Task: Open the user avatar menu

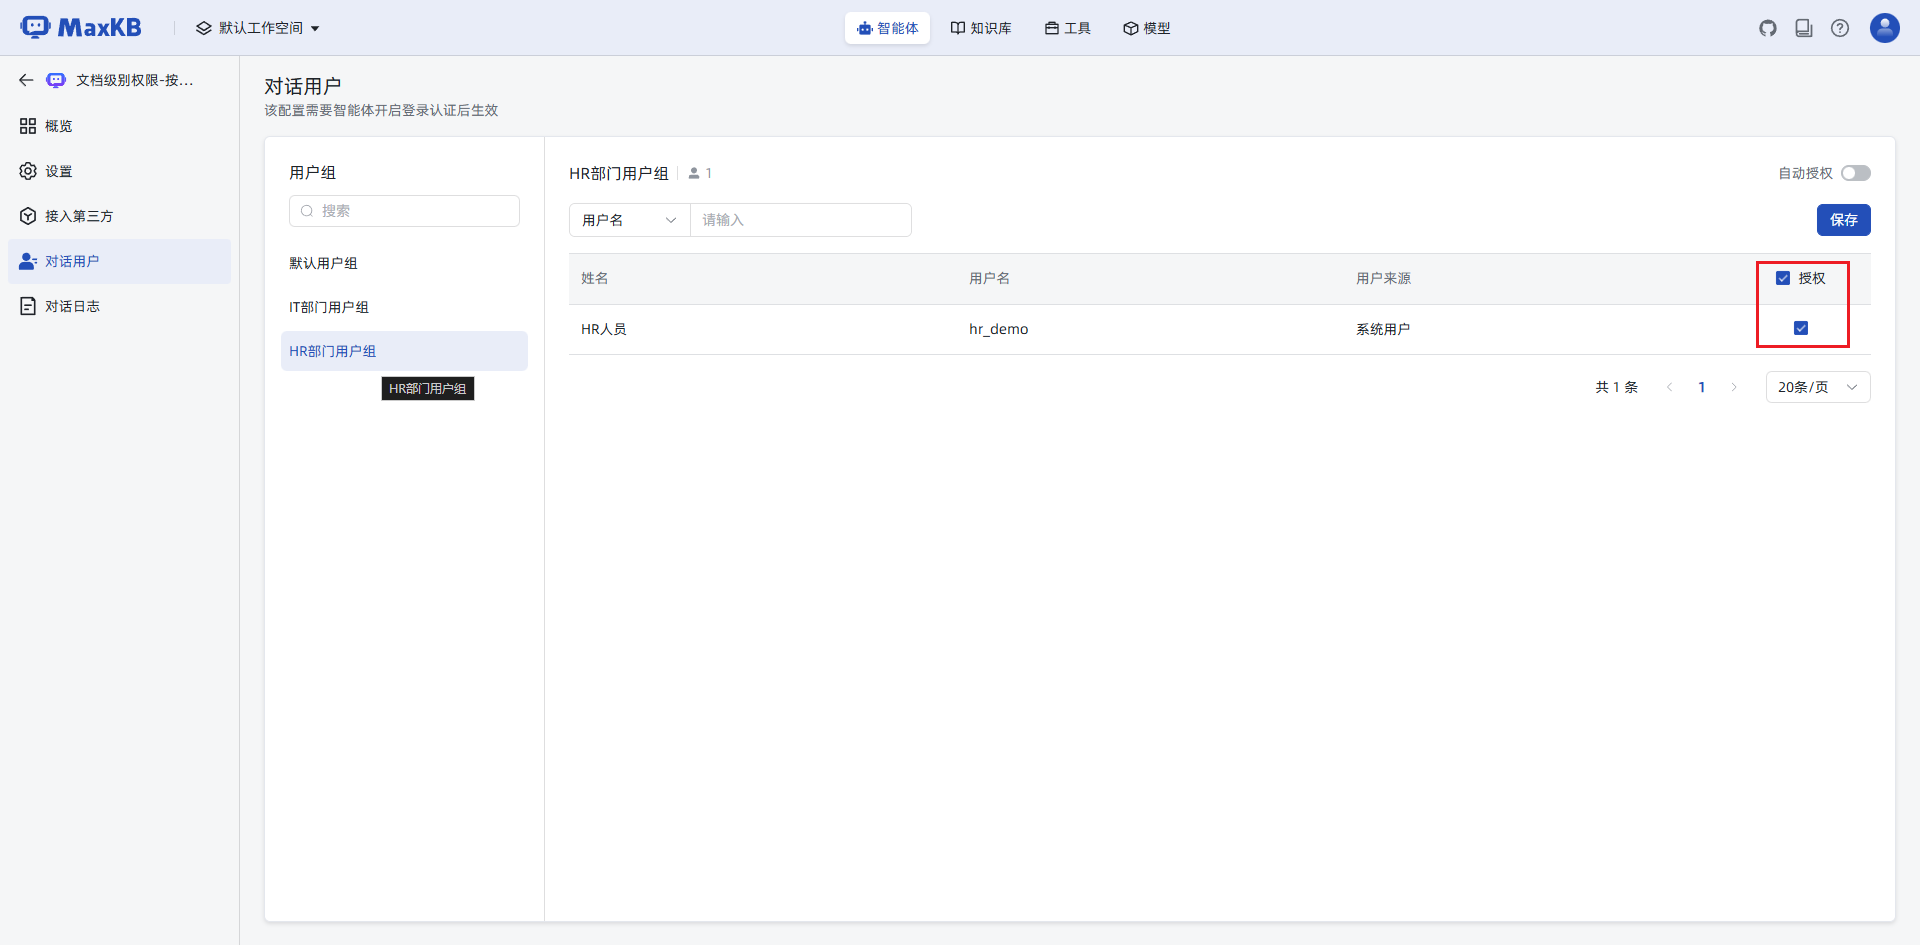Action: click(x=1884, y=28)
